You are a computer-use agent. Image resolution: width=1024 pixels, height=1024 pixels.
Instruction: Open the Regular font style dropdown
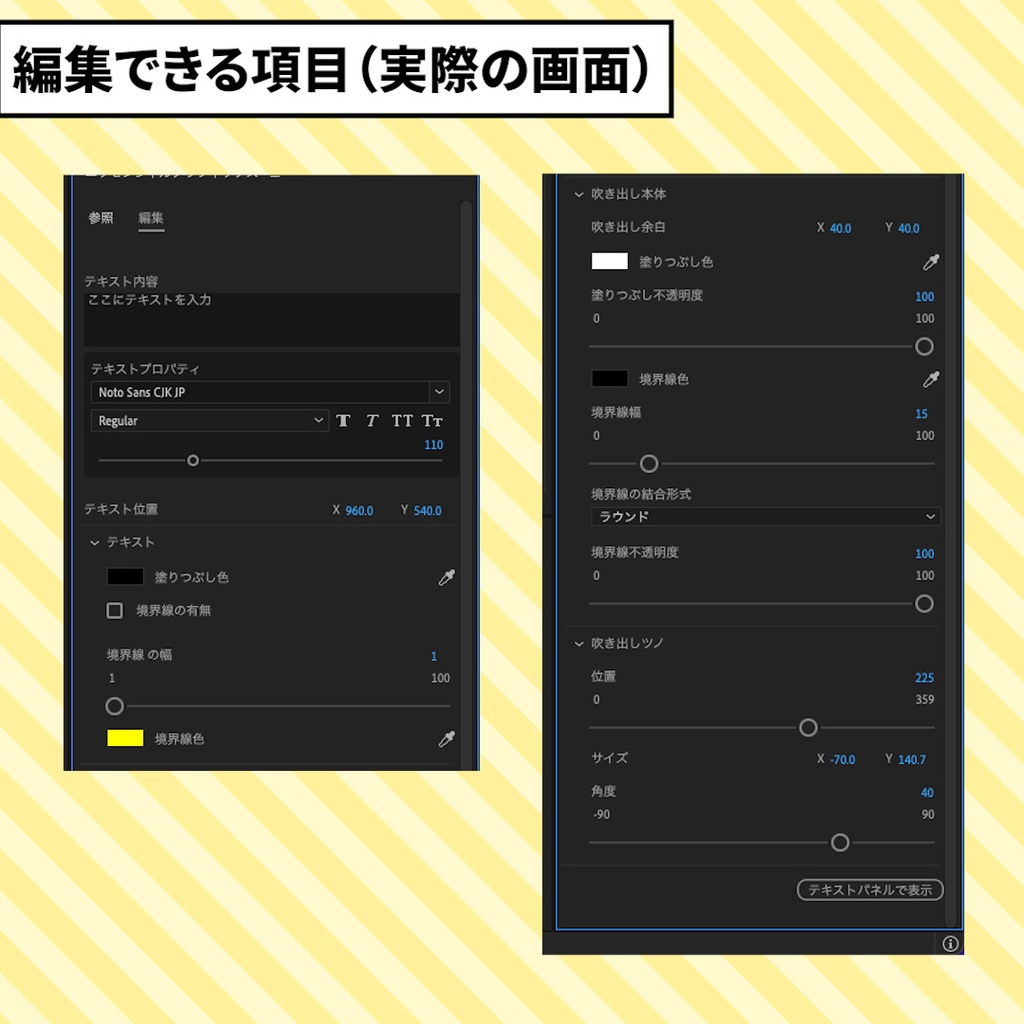209,421
